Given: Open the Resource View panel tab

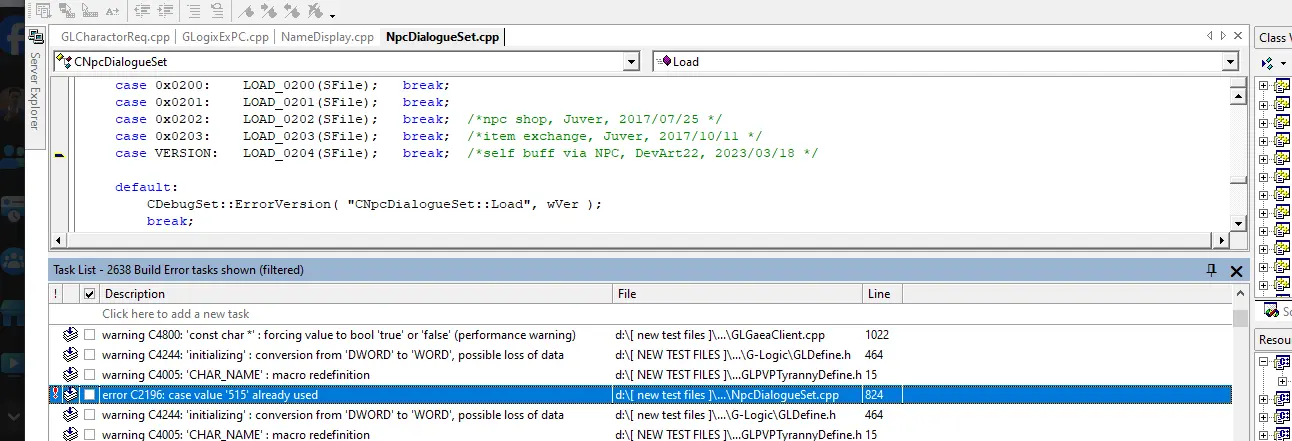Looking at the screenshot, I should (x=1273, y=340).
